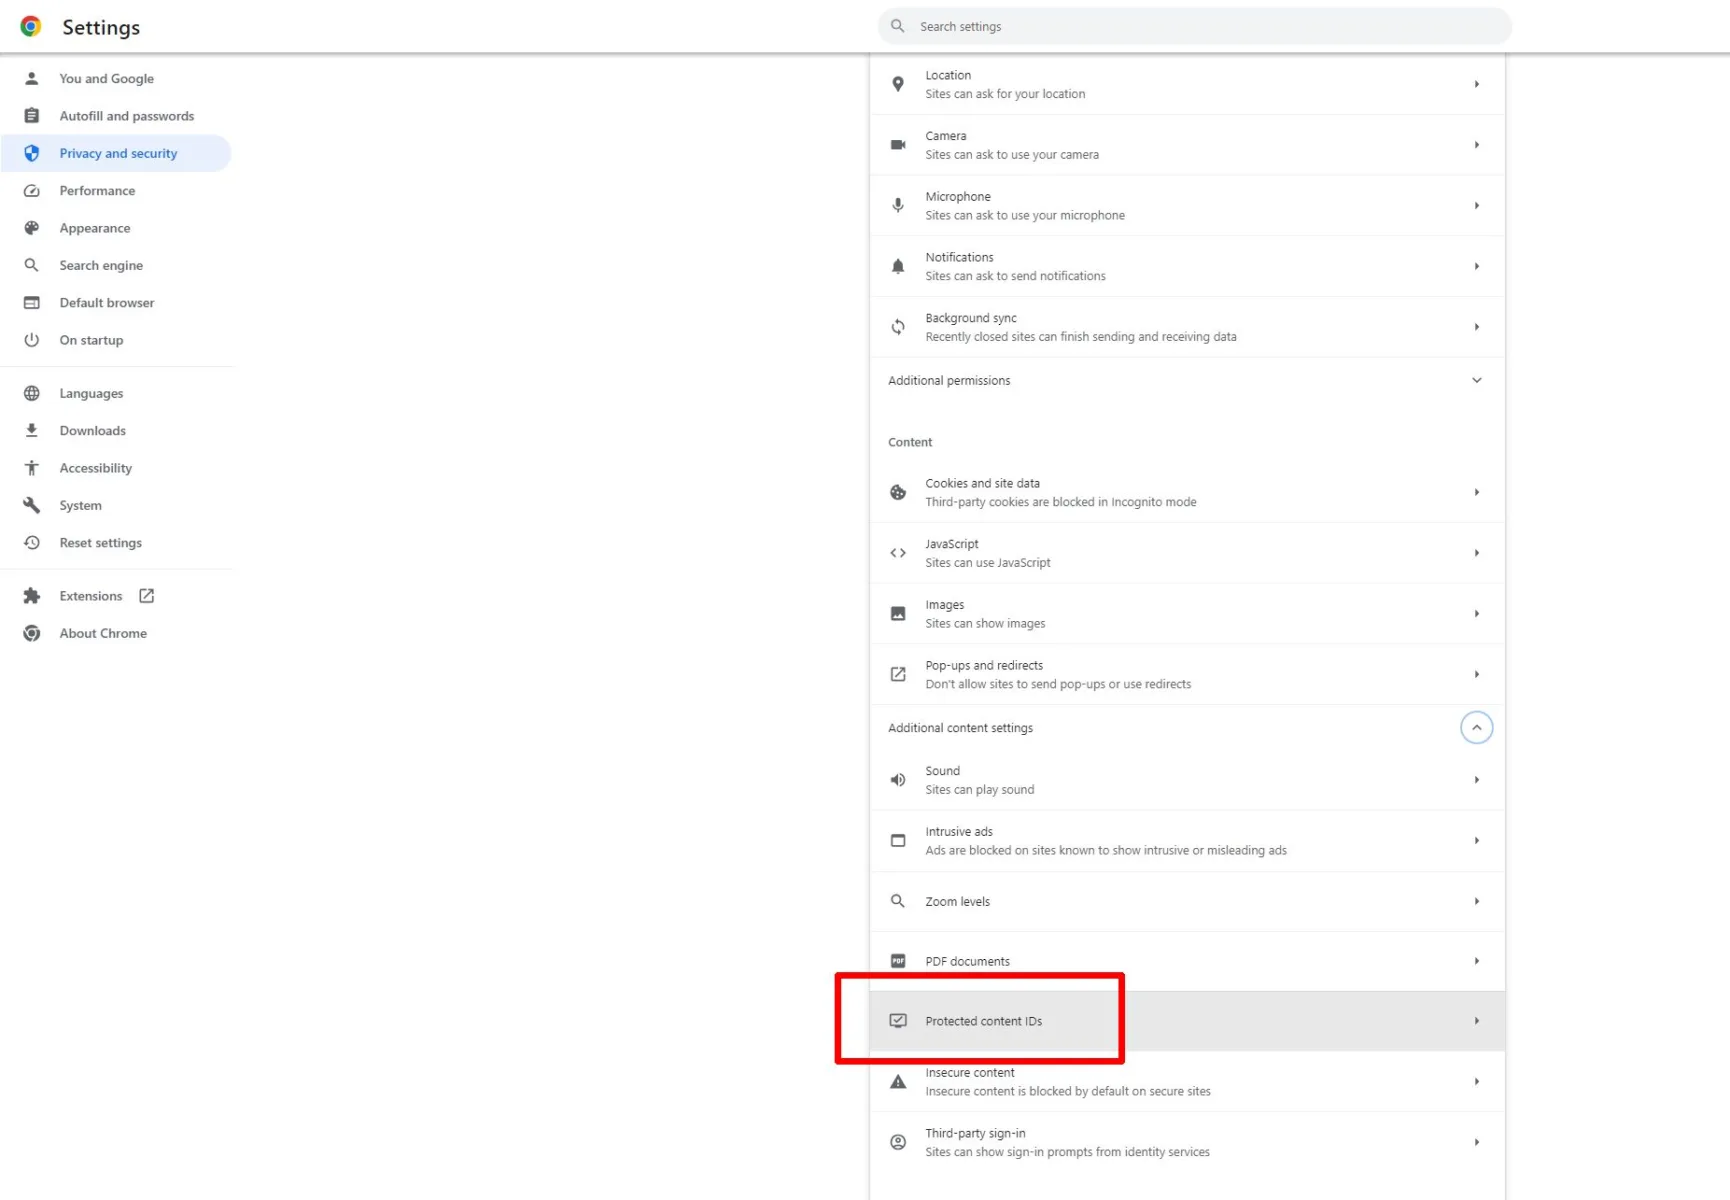Click the Languages globe icon
This screenshot has width=1730, height=1200.
coord(32,393)
